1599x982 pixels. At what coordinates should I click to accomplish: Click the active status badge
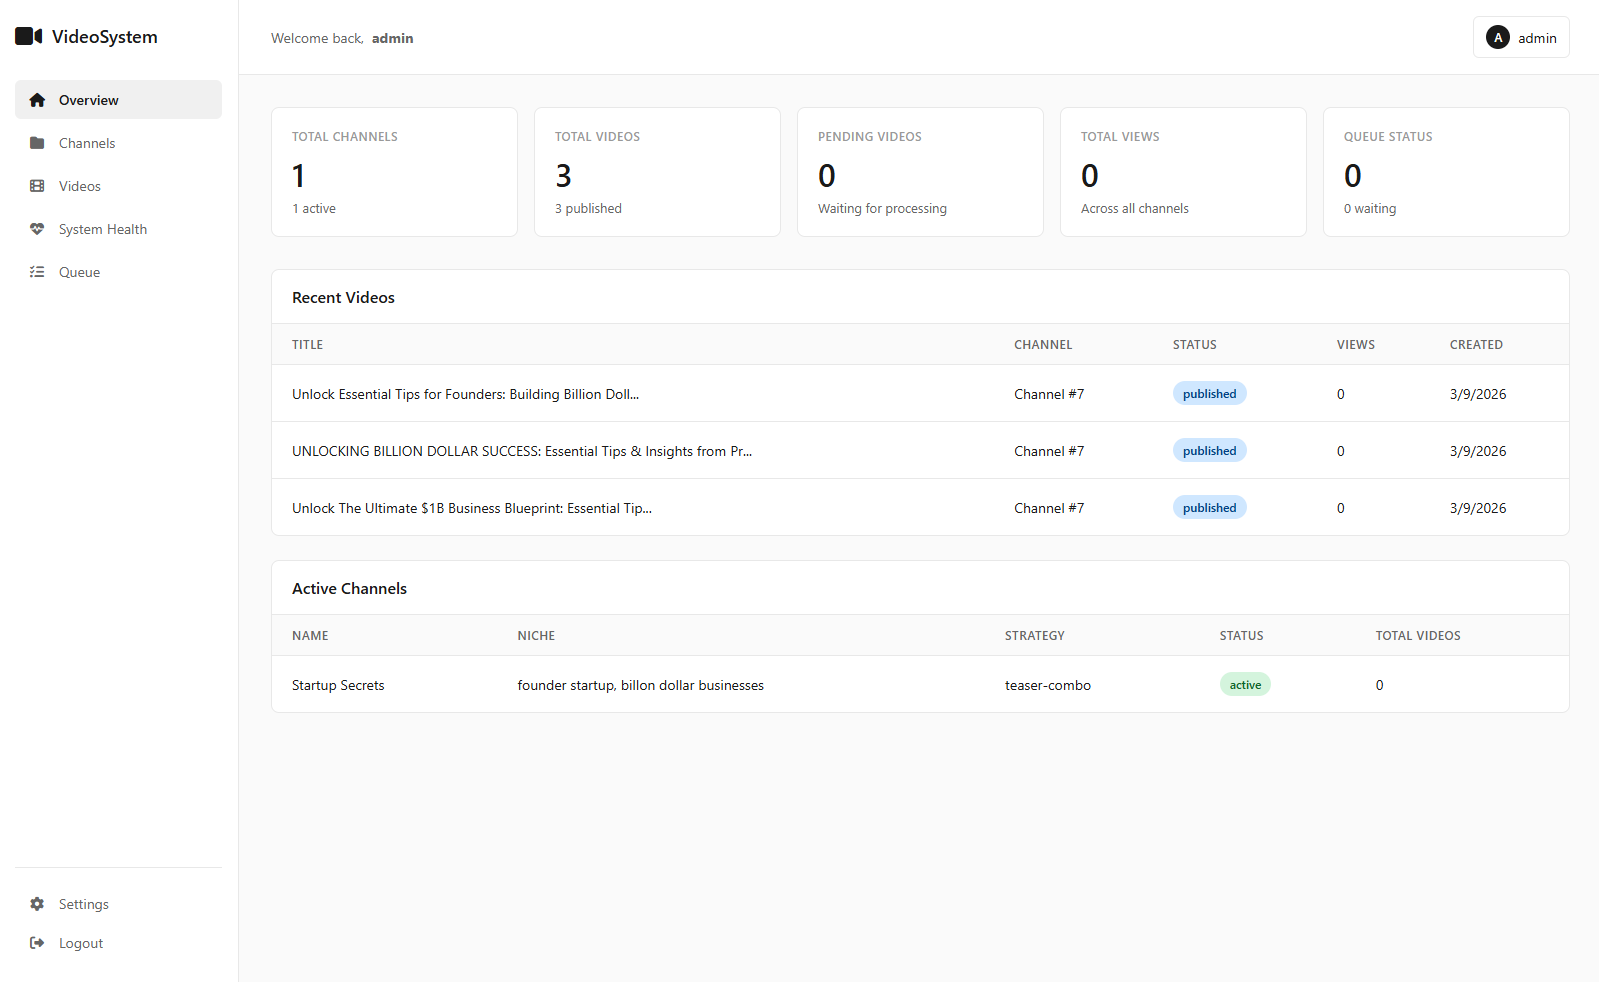pyautogui.click(x=1245, y=685)
